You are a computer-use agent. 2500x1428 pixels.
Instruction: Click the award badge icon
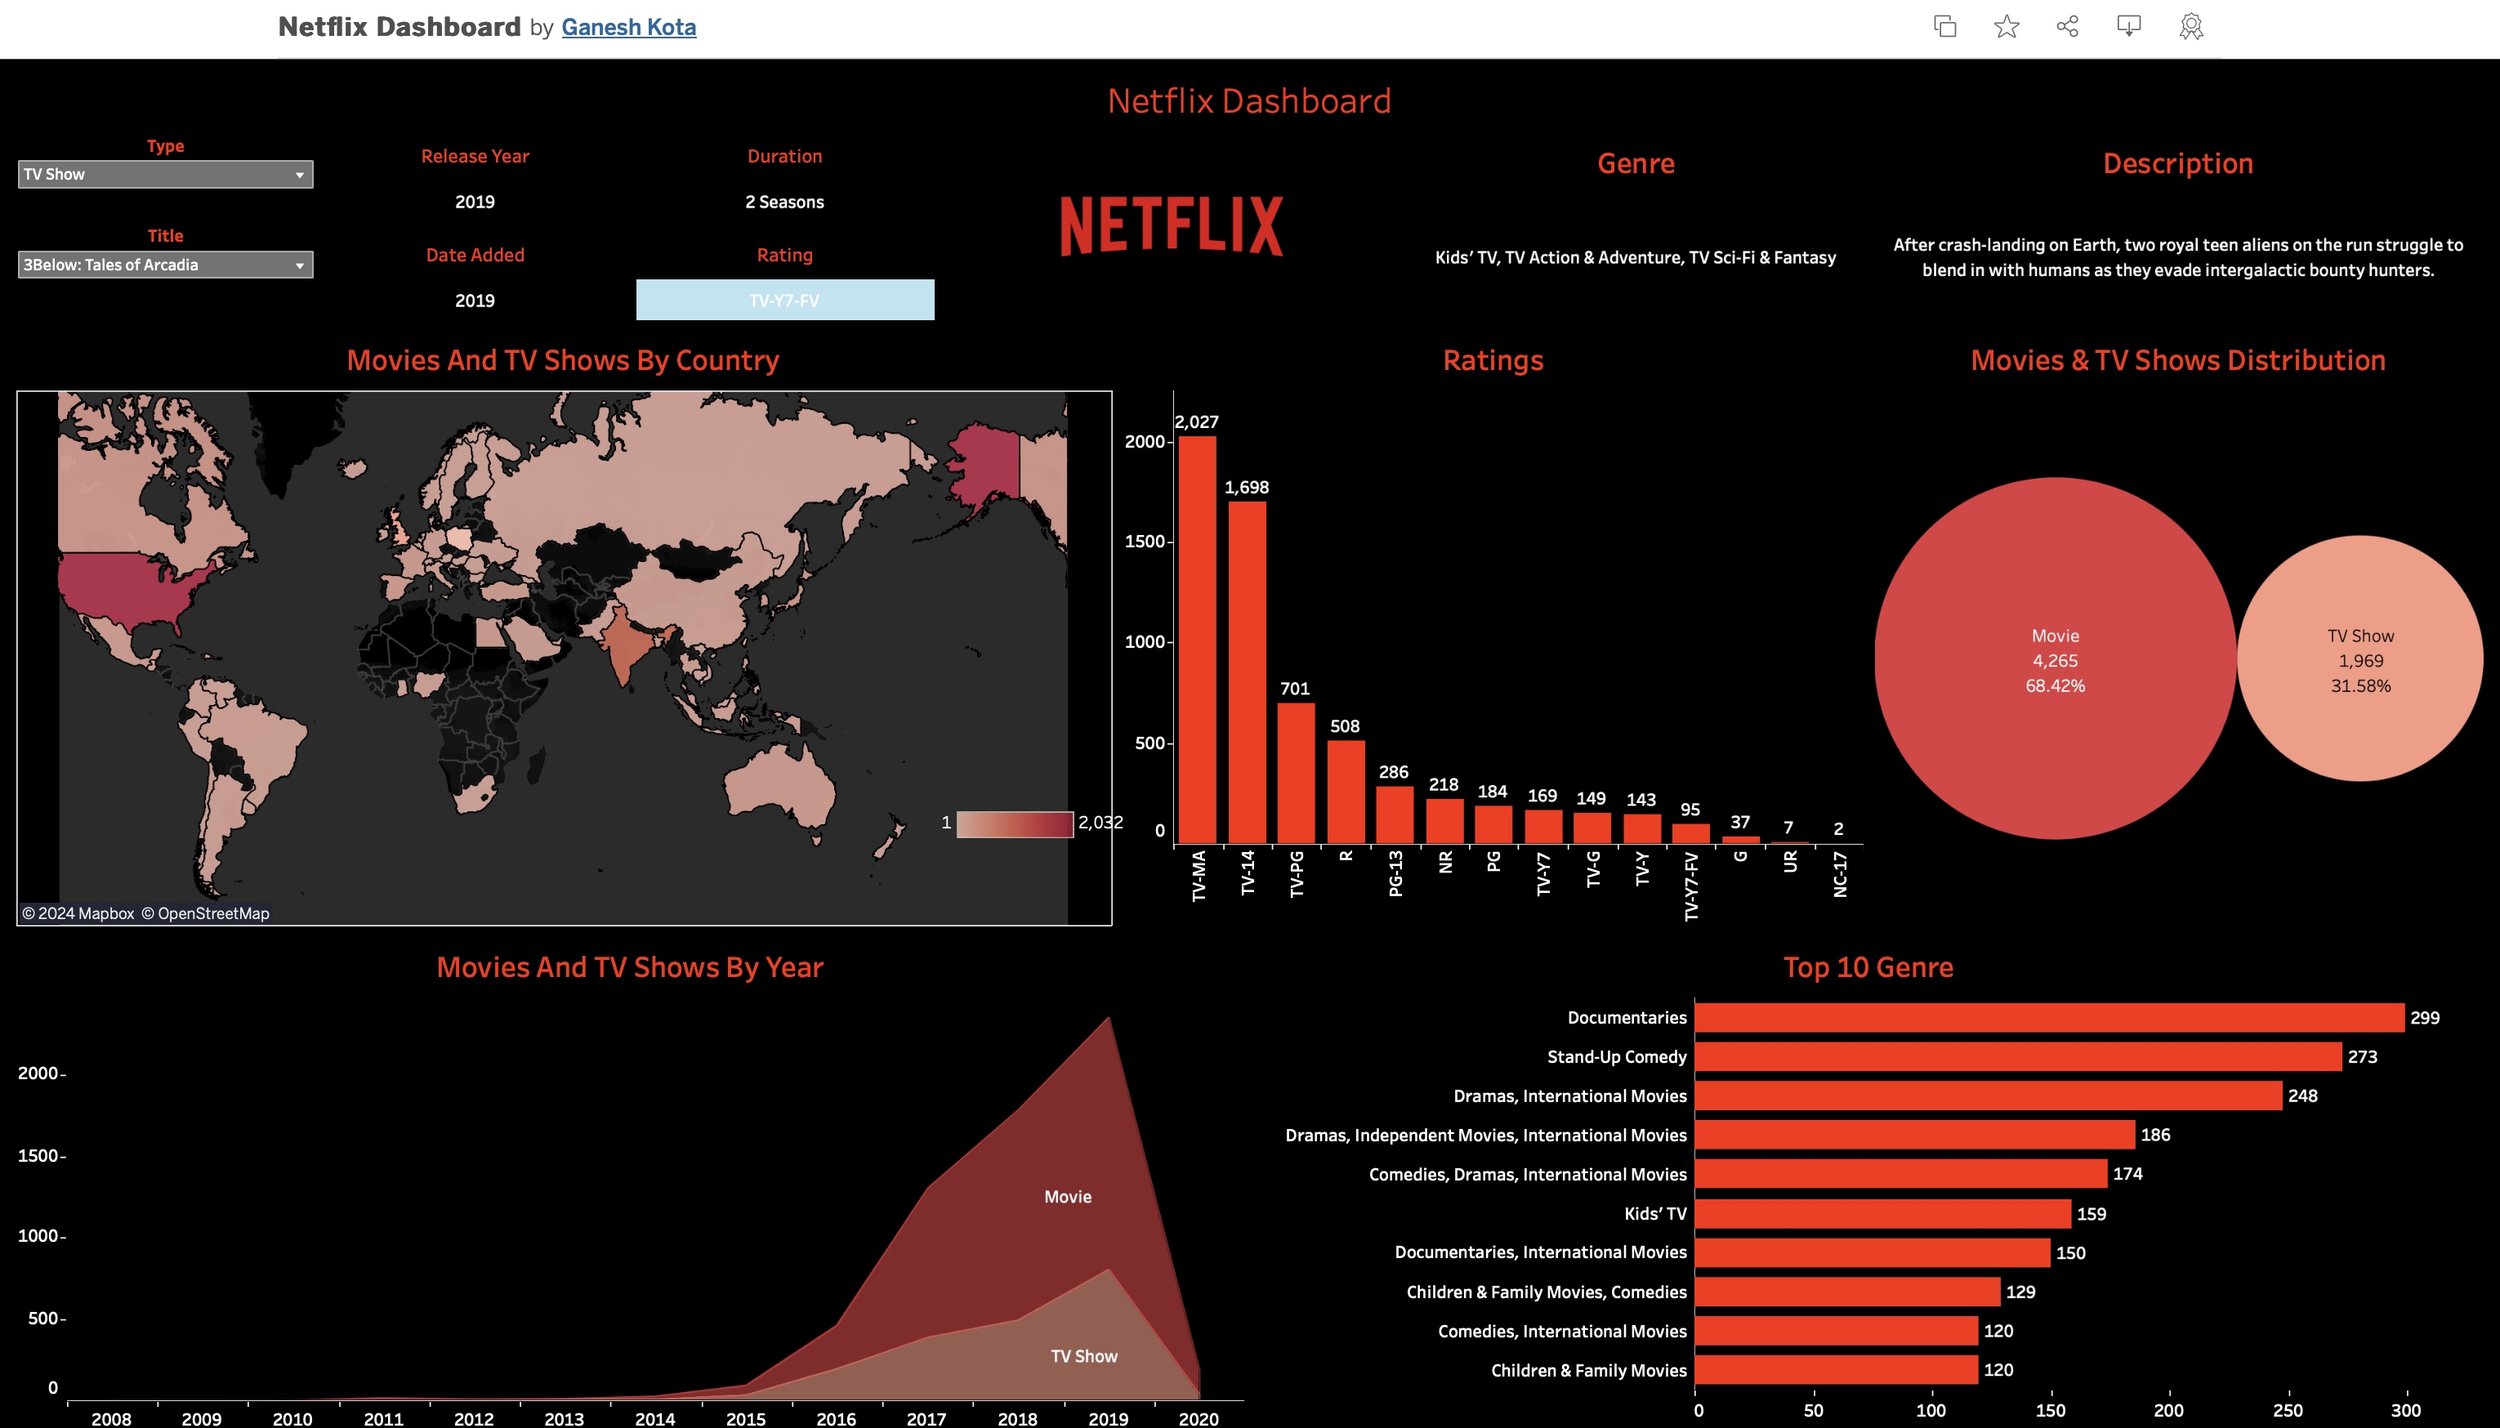2191,26
